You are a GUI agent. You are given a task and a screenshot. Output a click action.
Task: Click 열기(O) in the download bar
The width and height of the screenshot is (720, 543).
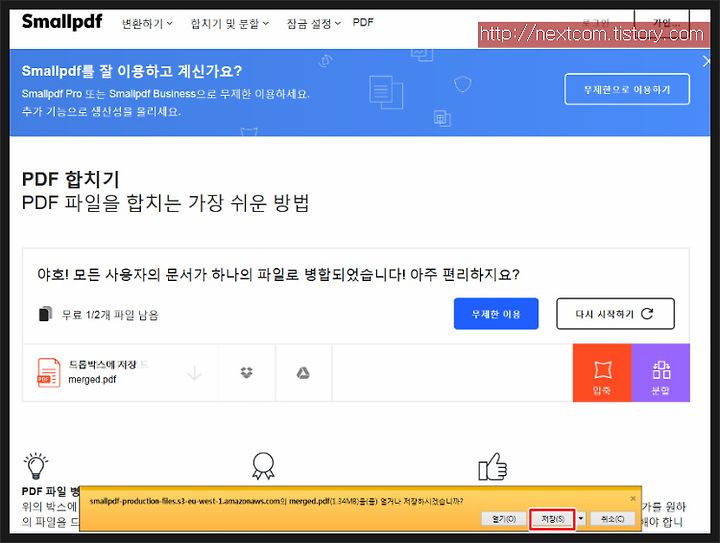click(x=504, y=519)
